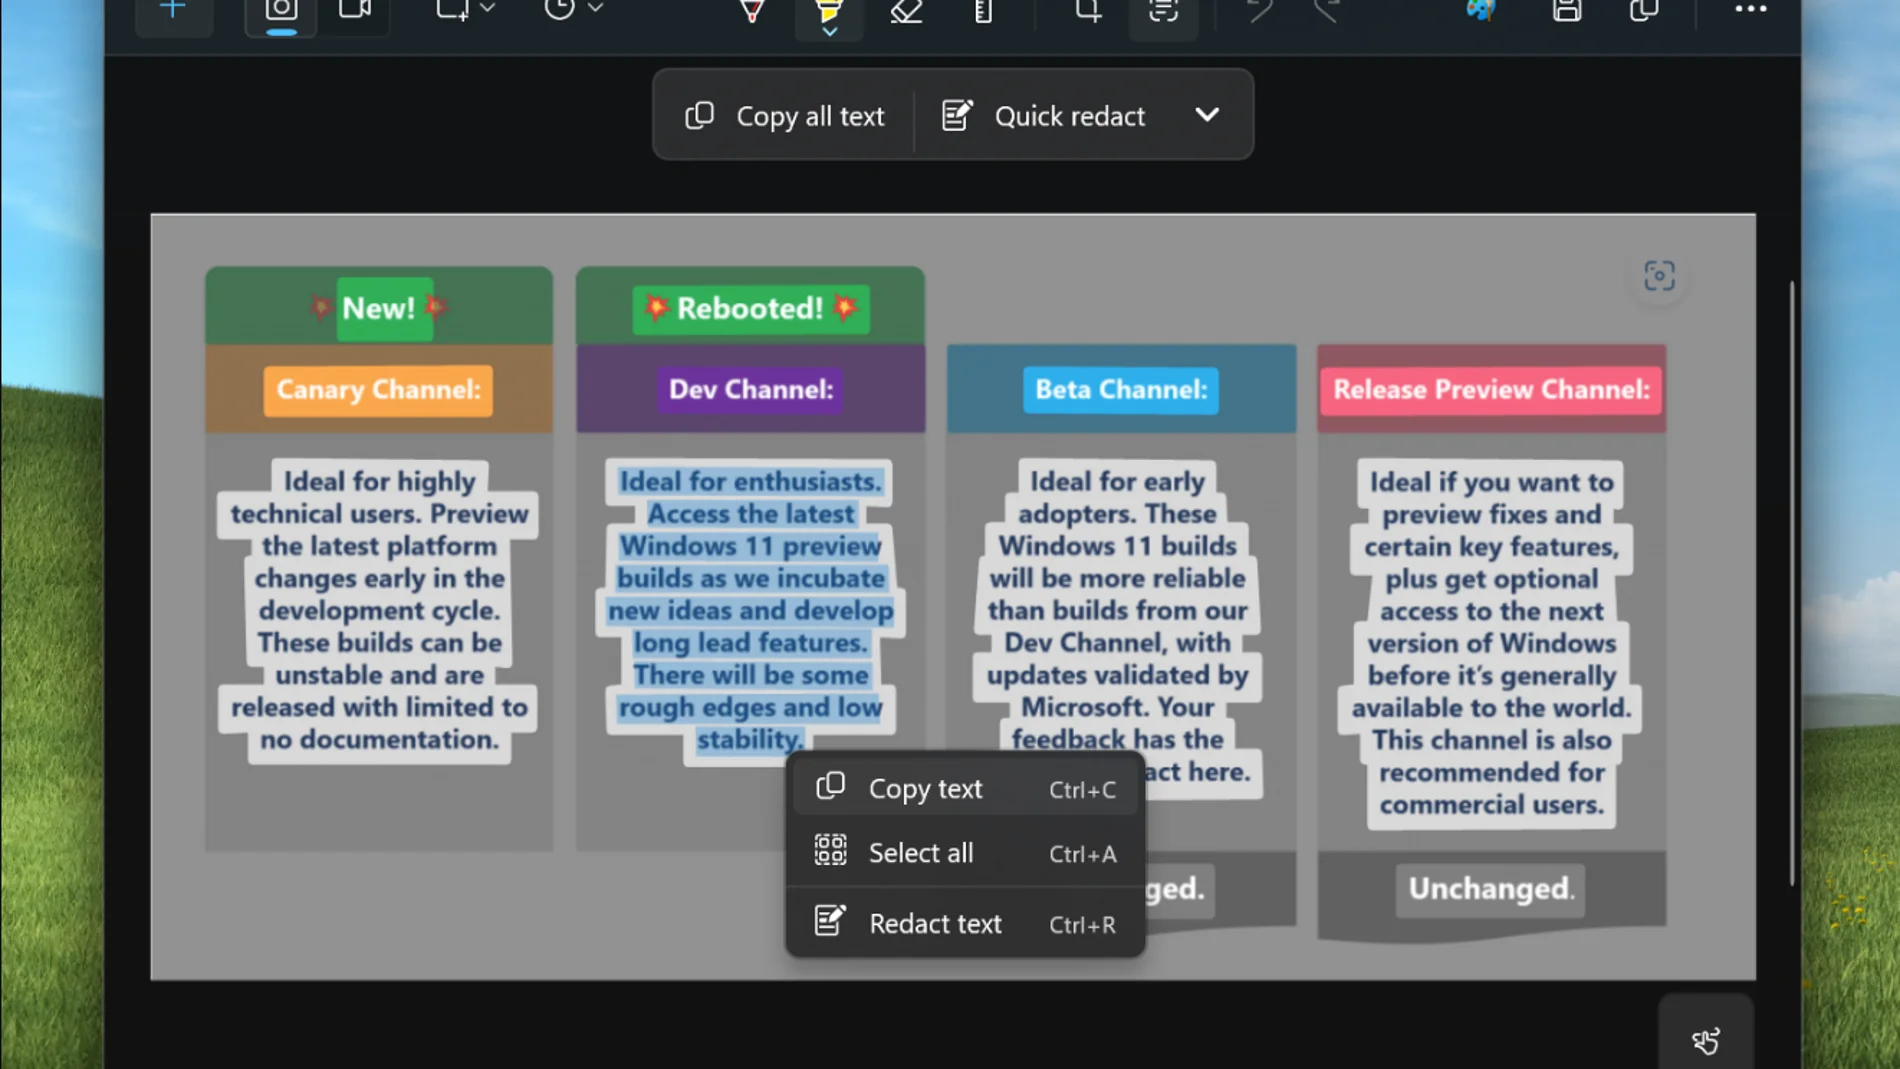Copy snip to clipboard from toolbar
The height and width of the screenshot is (1069, 1900).
pos(1643,11)
